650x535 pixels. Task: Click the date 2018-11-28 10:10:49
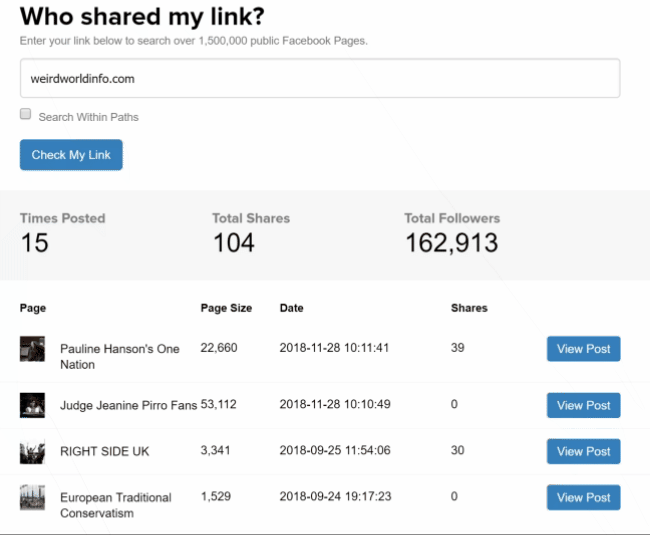tap(335, 404)
